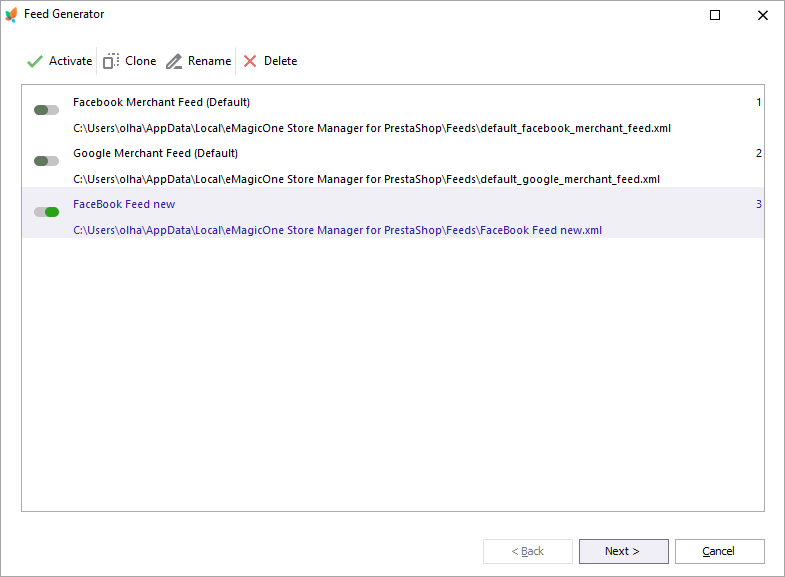Click the default_google_merchant_feed.xml file path
The image size is (785, 577).
click(366, 179)
